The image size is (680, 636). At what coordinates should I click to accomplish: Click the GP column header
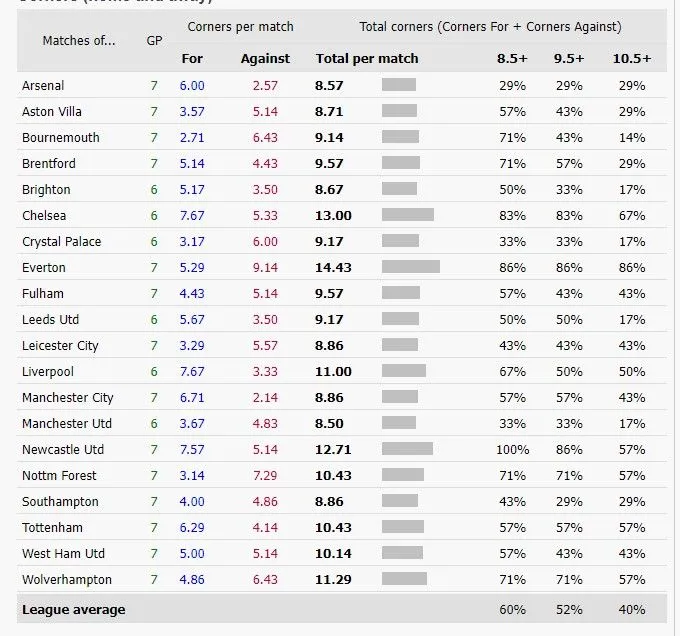tap(154, 41)
